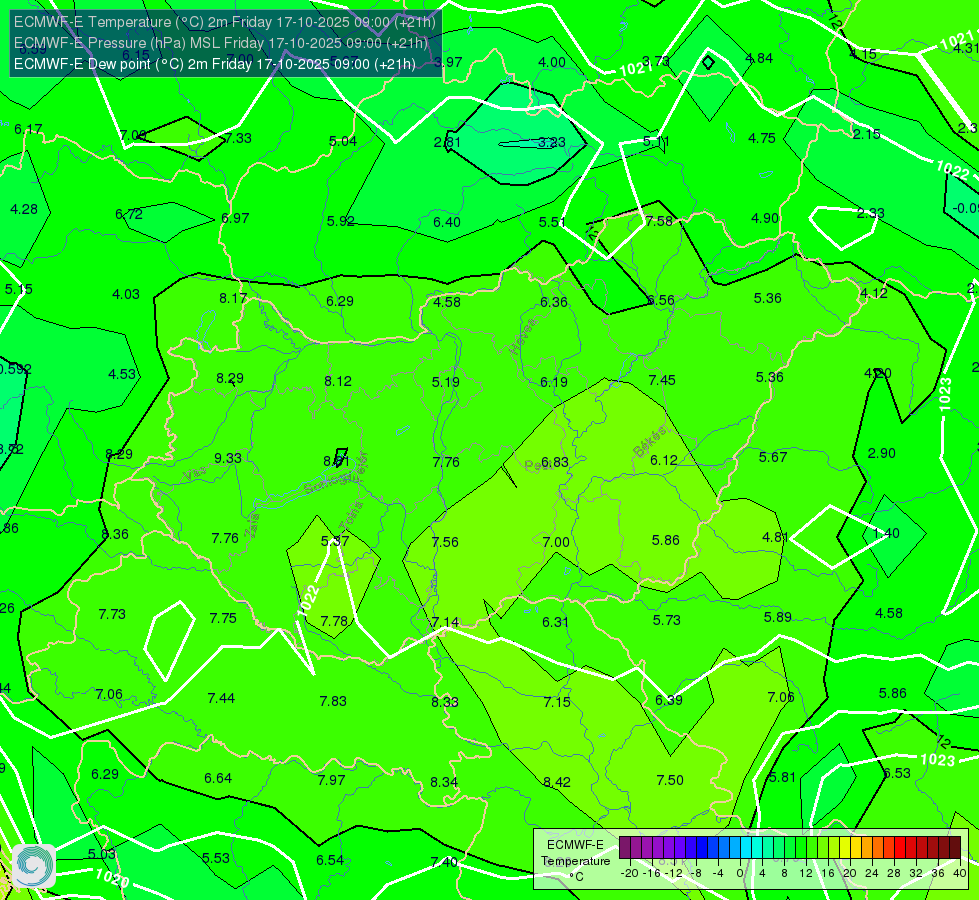Select the ECMWF-E Pressure MSL layer title
The height and width of the screenshot is (900, 979).
(221, 43)
